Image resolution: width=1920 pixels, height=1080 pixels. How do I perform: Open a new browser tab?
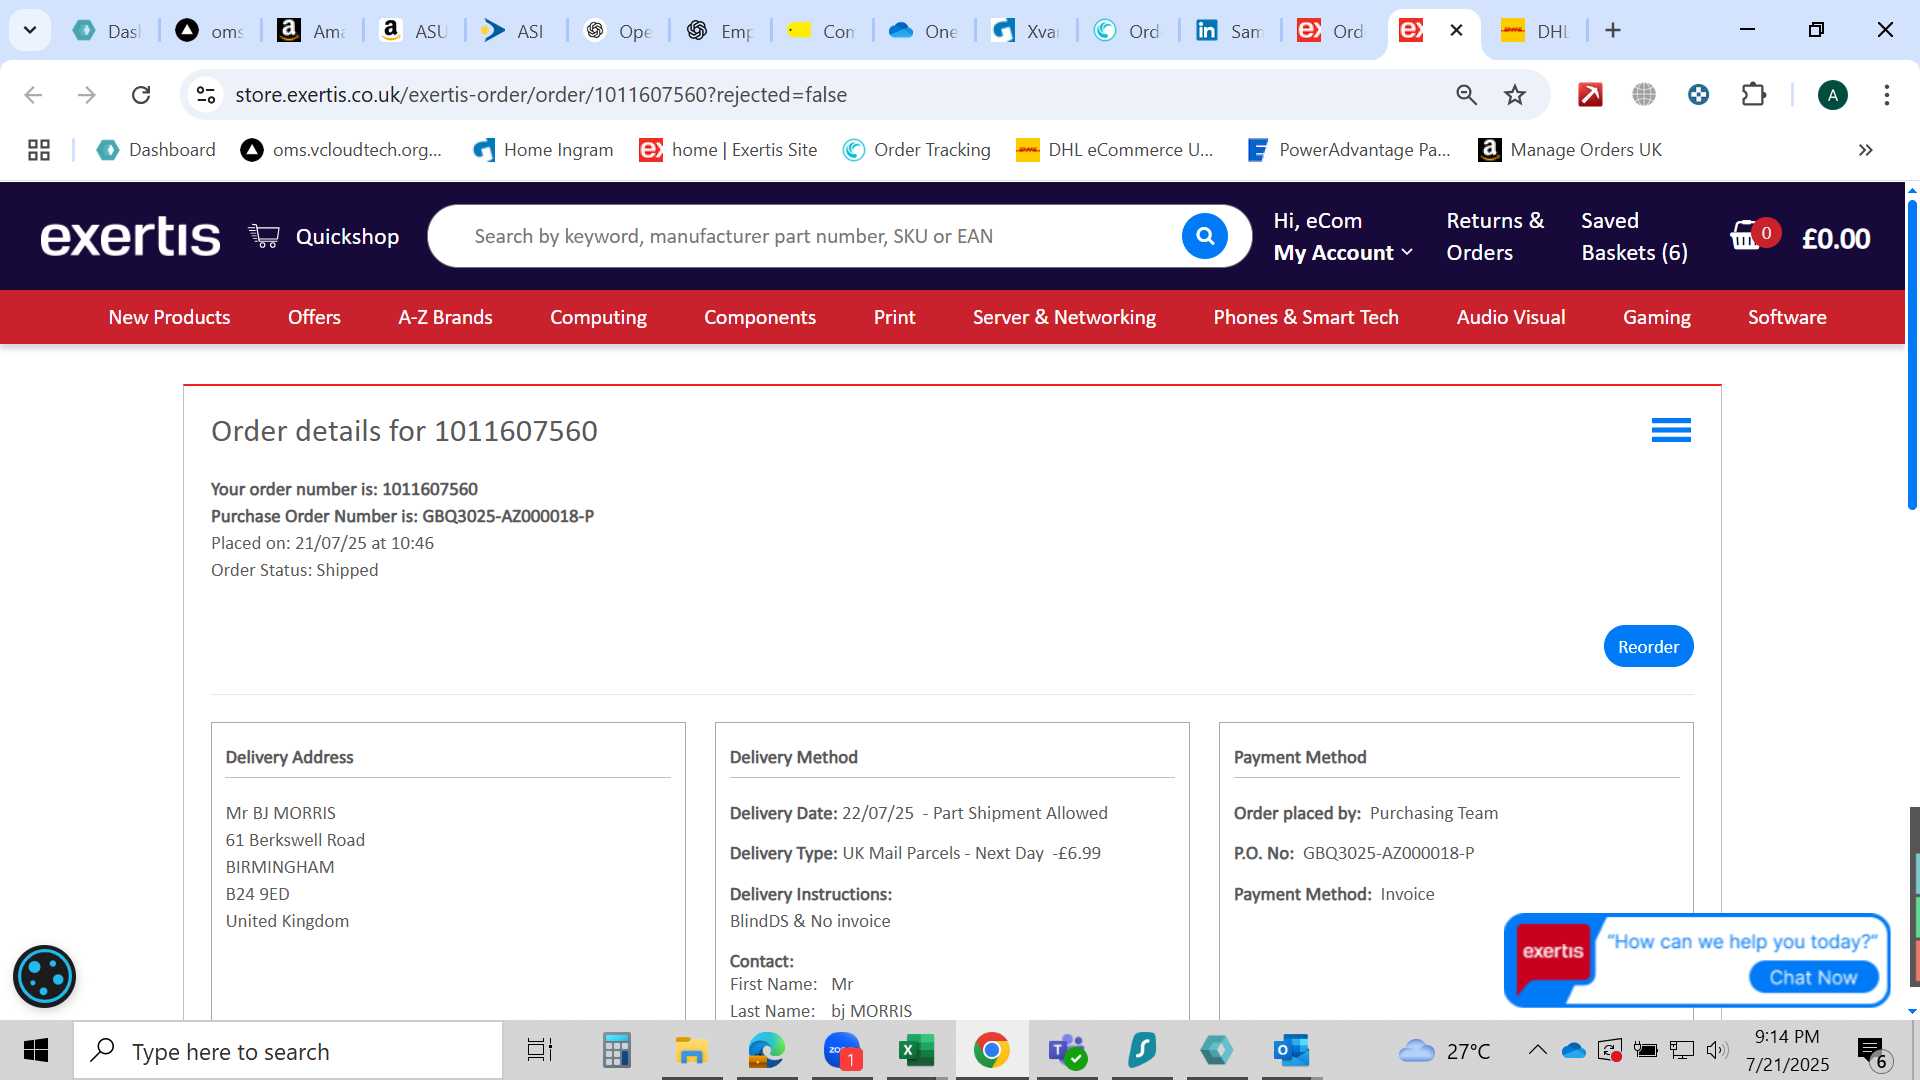pyautogui.click(x=1612, y=31)
